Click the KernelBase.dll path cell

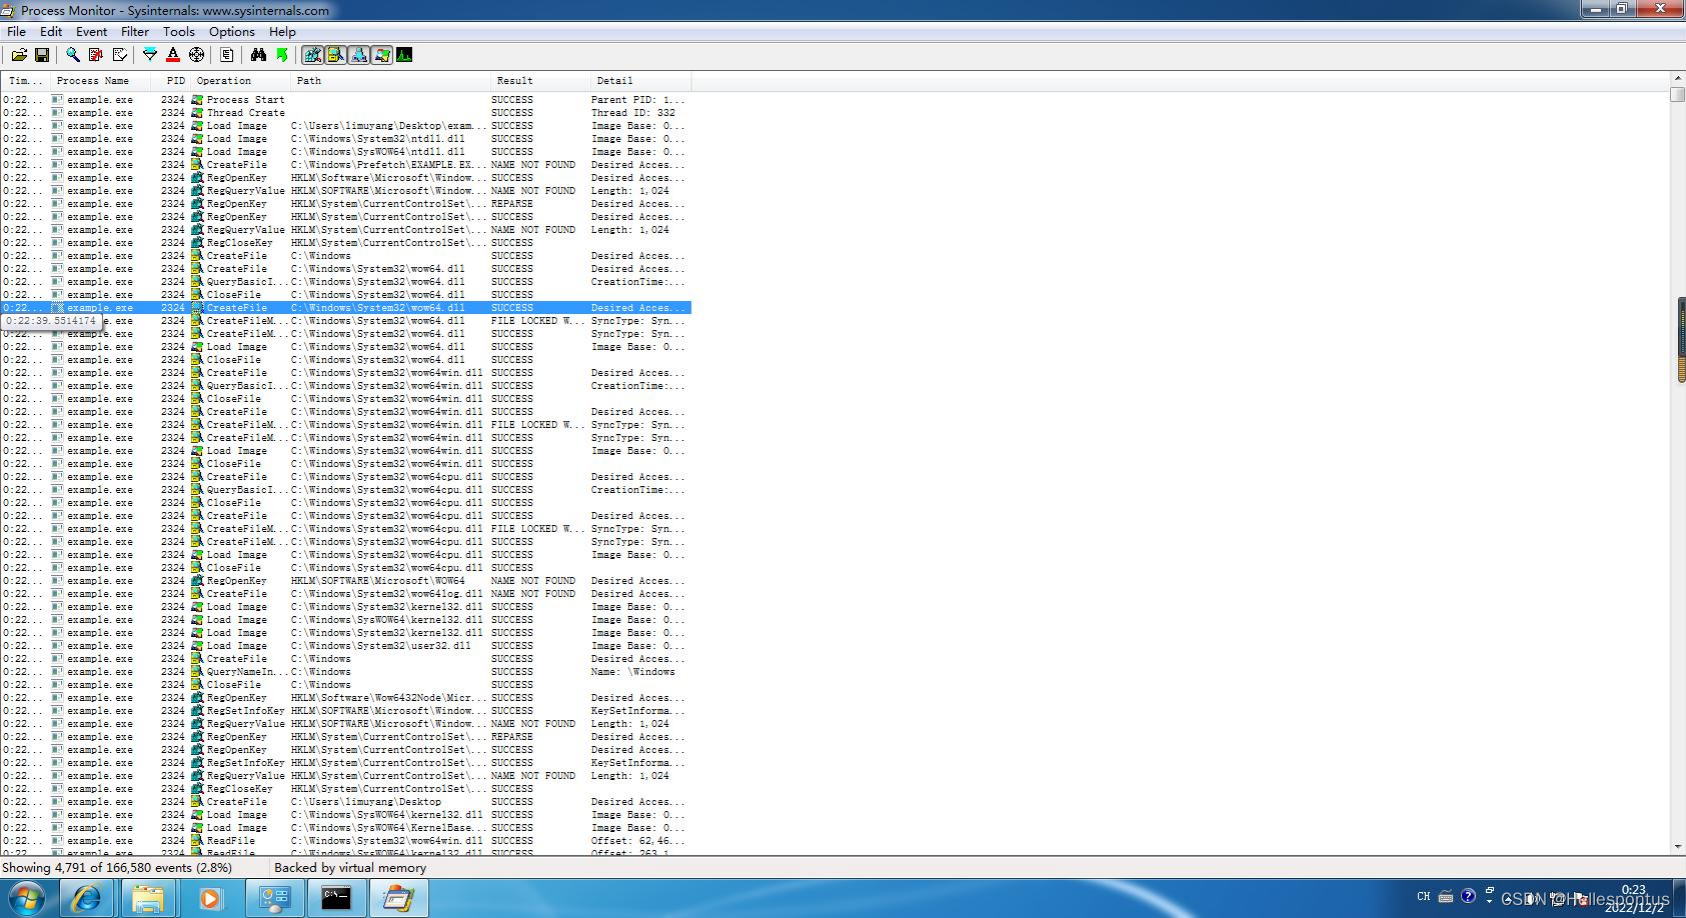[389, 828]
